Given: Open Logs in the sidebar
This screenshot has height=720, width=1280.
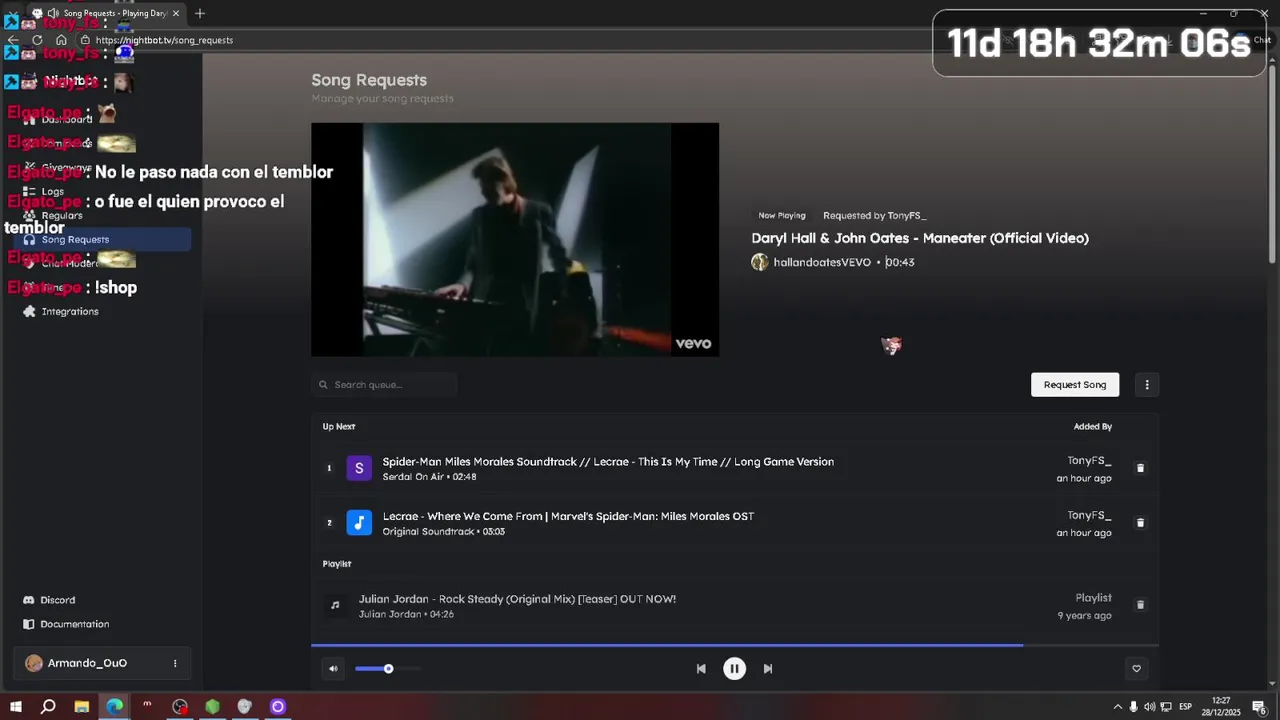Looking at the screenshot, I should pyautogui.click(x=53, y=192).
